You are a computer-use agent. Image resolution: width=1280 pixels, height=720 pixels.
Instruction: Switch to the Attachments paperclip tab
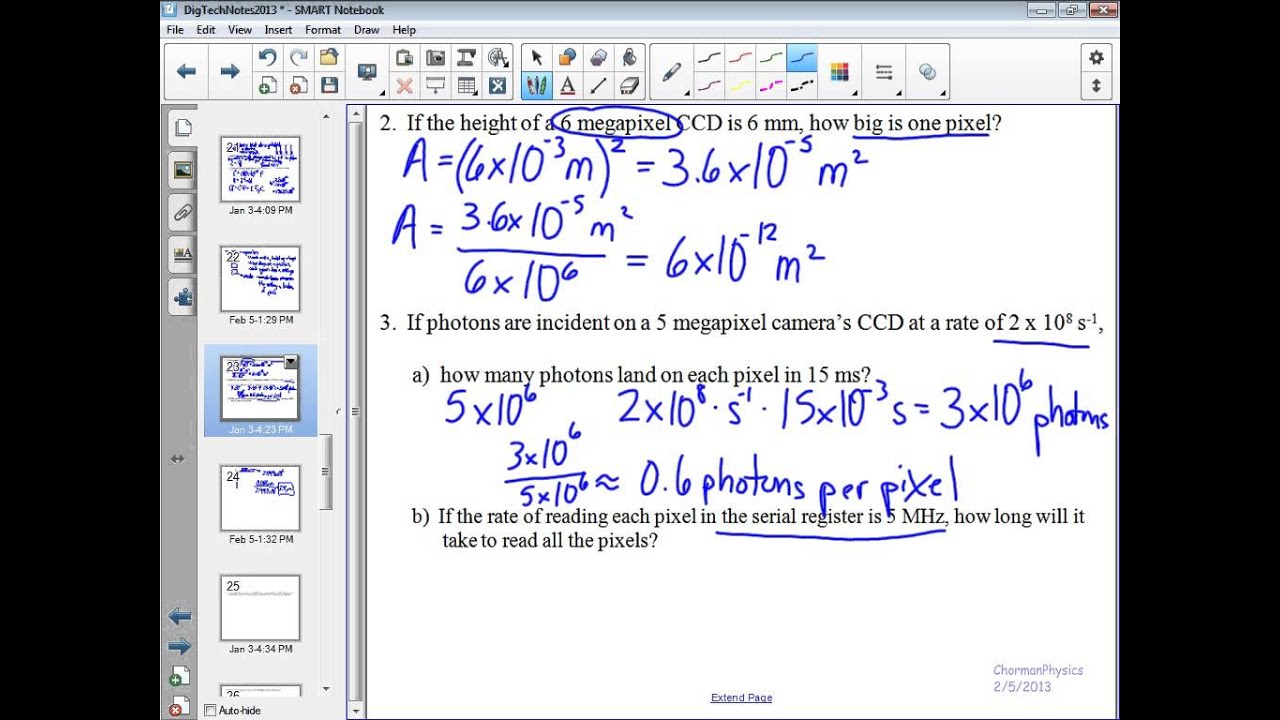(x=182, y=212)
